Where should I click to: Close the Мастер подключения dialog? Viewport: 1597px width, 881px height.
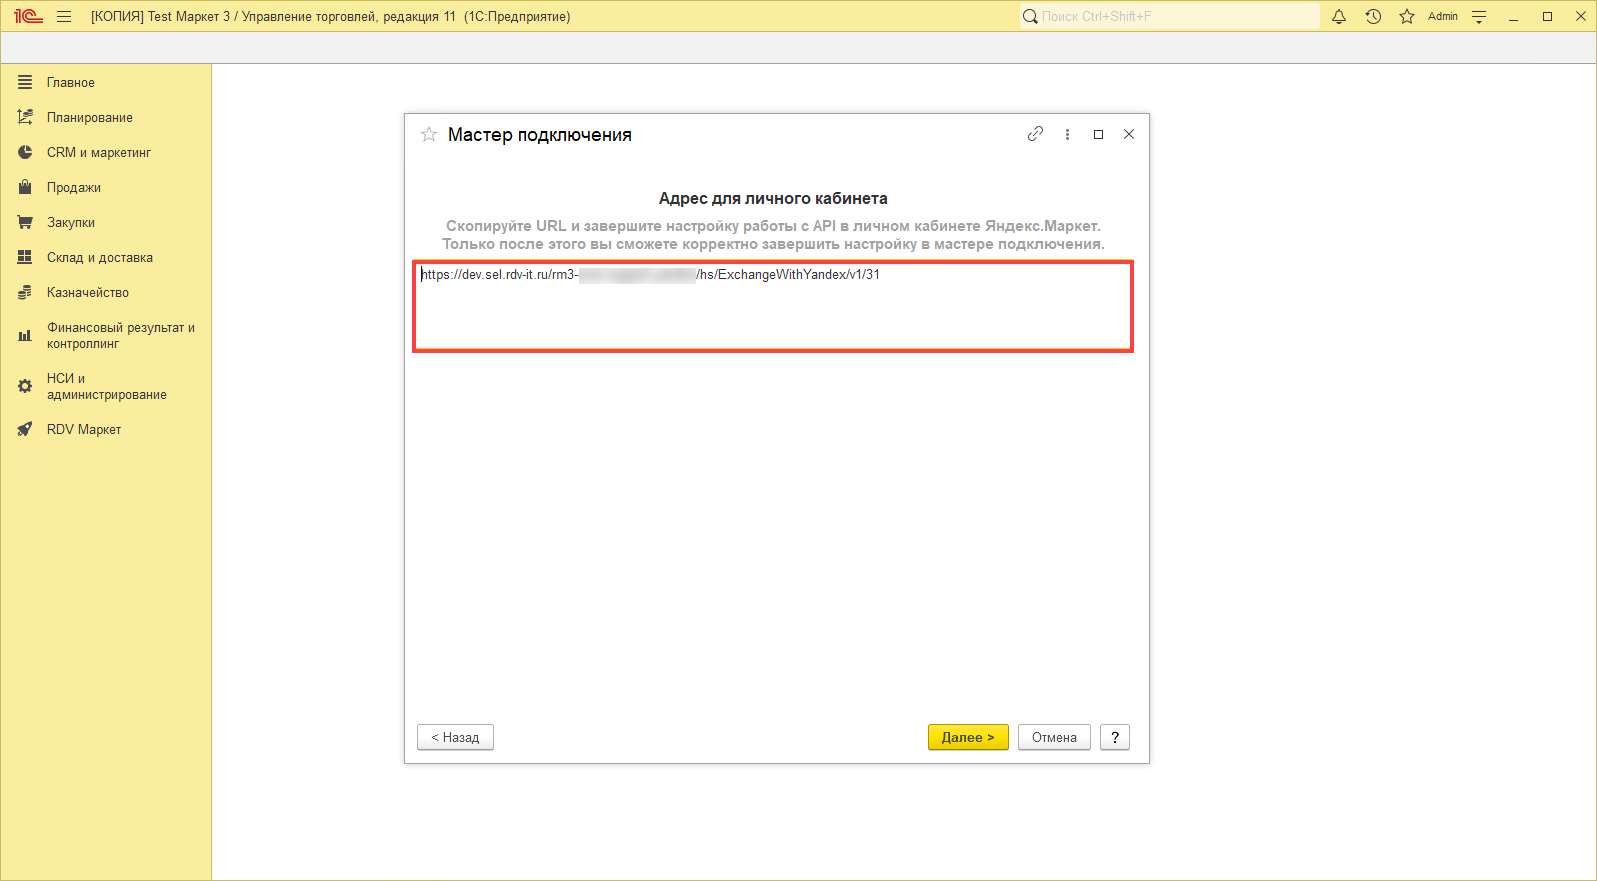tap(1129, 134)
